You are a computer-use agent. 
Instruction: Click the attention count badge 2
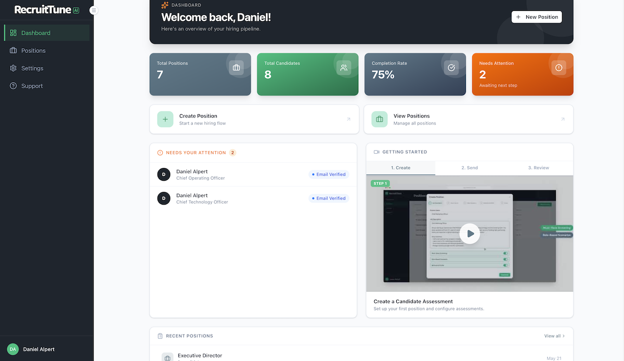(232, 153)
